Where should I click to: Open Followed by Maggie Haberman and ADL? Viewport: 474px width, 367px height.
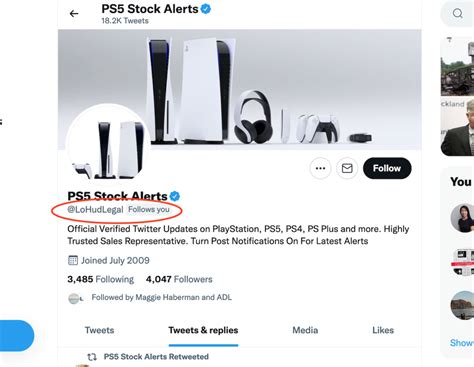point(162,297)
